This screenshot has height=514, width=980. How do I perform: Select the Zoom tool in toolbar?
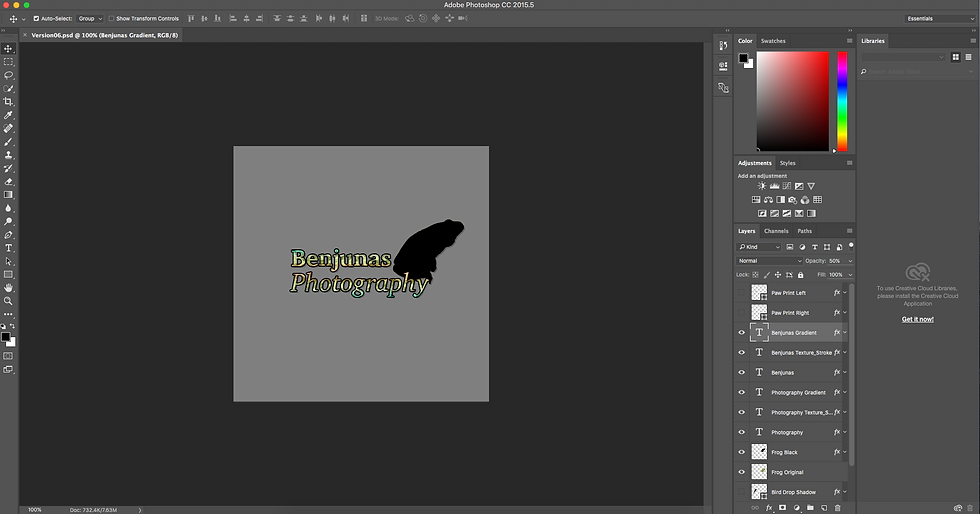[x=8, y=301]
